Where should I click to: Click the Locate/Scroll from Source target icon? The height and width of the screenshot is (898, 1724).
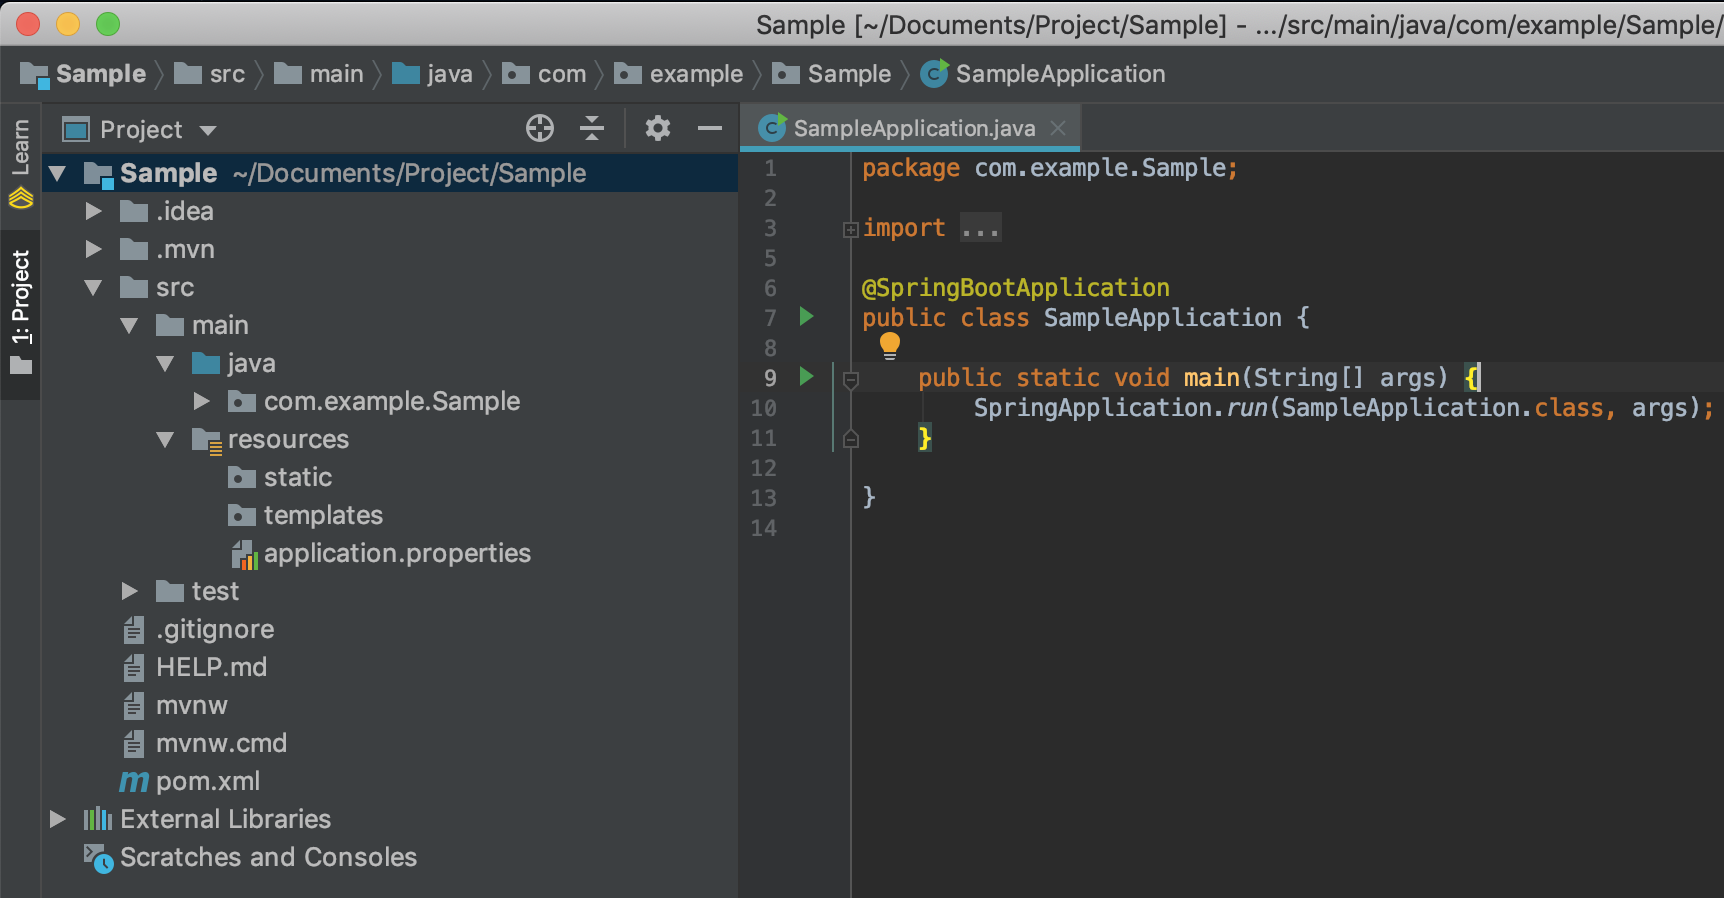pos(540,128)
